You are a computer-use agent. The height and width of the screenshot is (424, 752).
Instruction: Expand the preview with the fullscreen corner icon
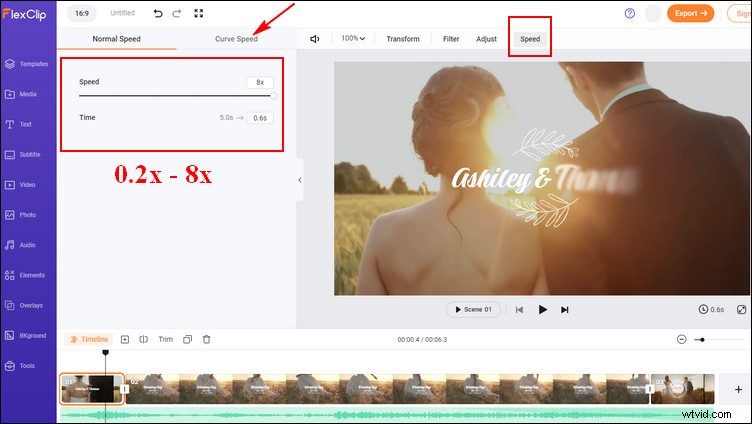point(741,309)
